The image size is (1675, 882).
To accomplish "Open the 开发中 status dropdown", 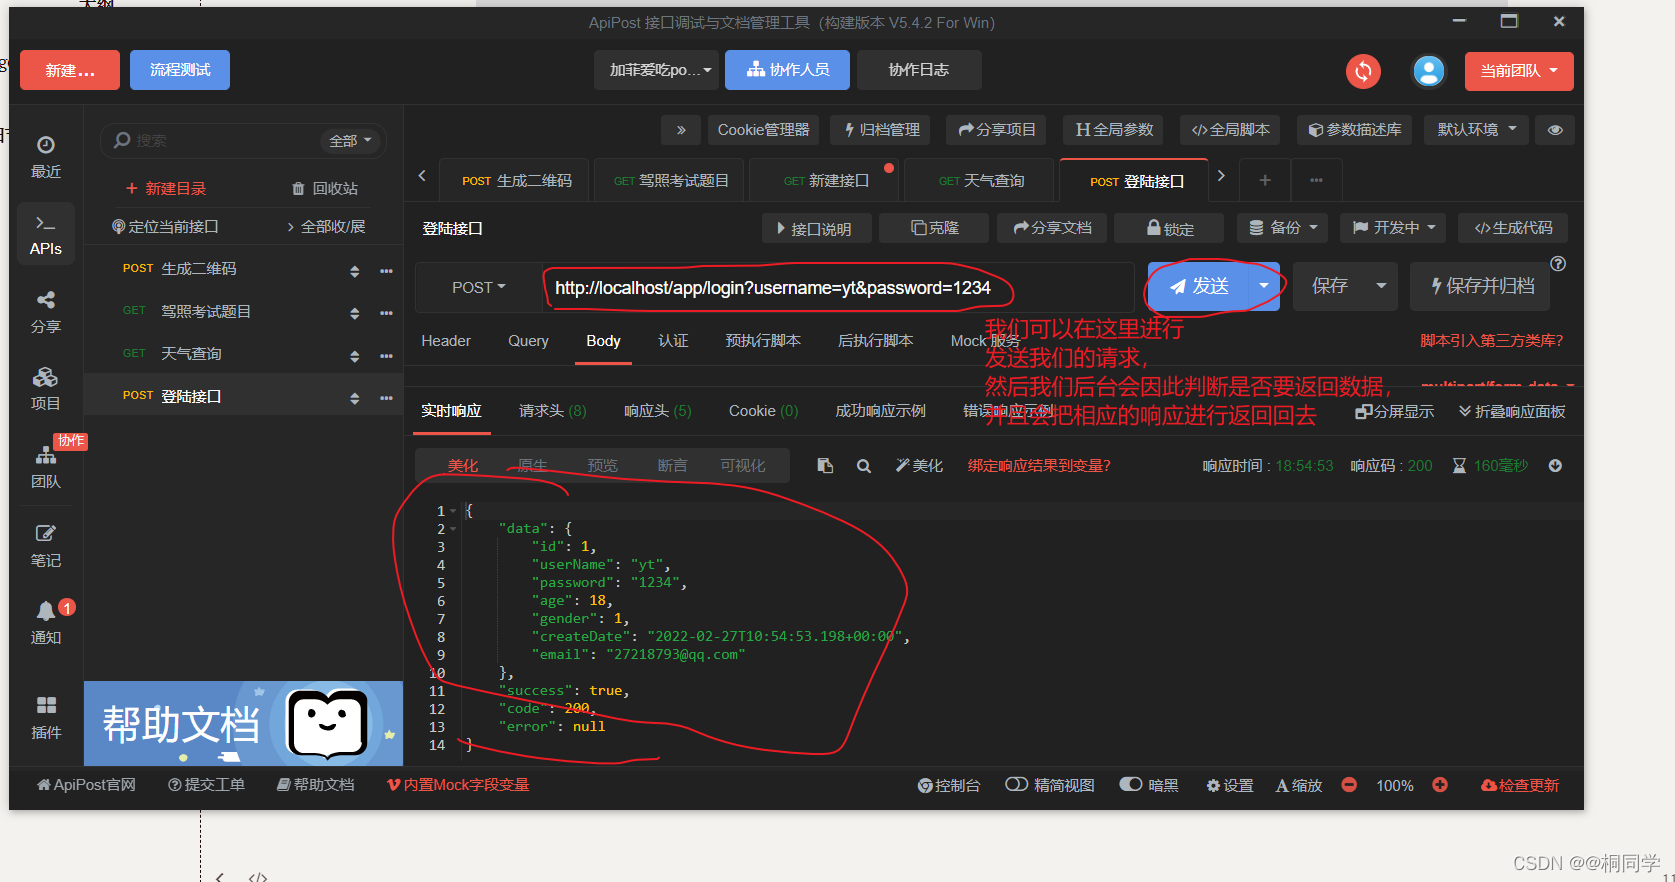I will tap(1394, 228).
